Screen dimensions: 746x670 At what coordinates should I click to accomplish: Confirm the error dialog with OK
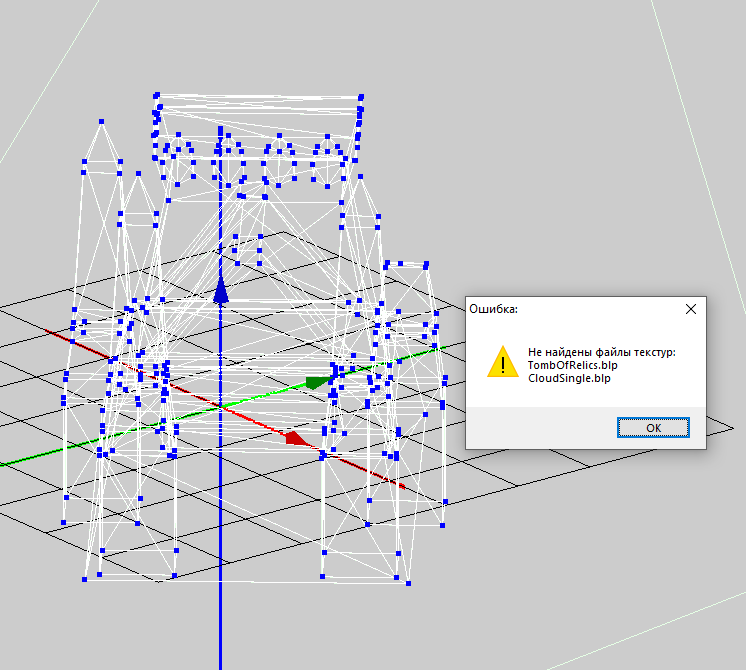(653, 427)
